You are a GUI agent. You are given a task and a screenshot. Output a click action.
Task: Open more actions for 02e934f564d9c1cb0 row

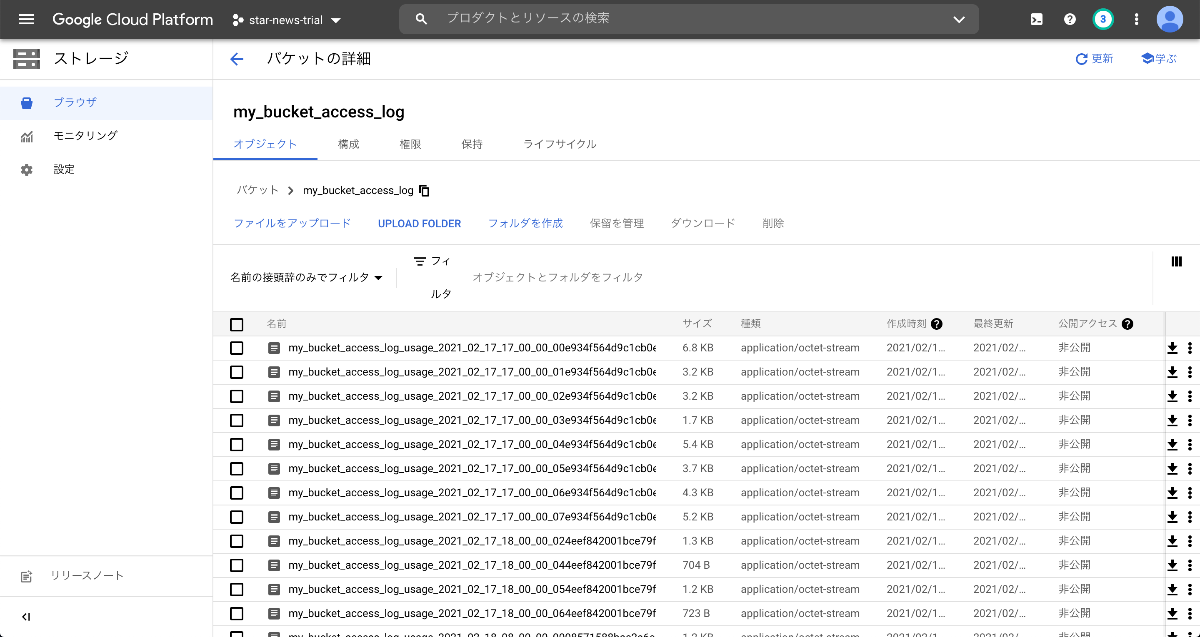(1190, 396)
